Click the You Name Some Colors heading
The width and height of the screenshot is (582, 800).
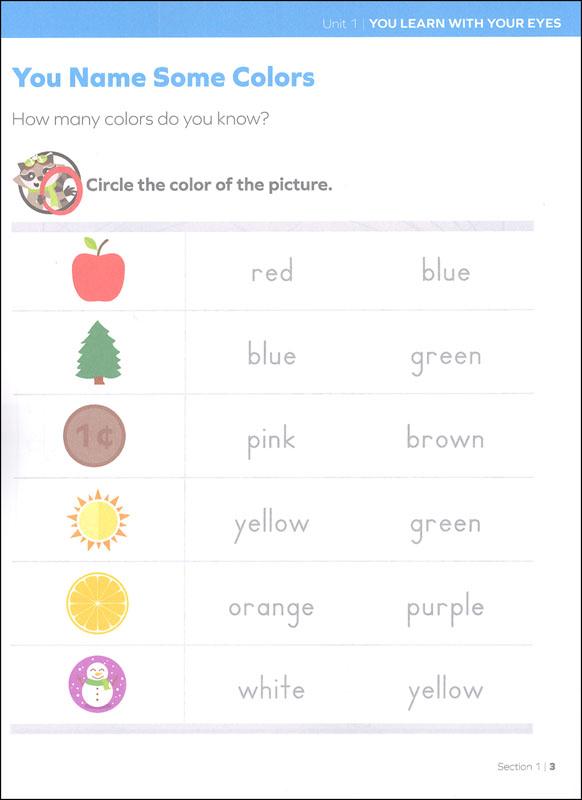pyautogui.click(x=163, y=78)
